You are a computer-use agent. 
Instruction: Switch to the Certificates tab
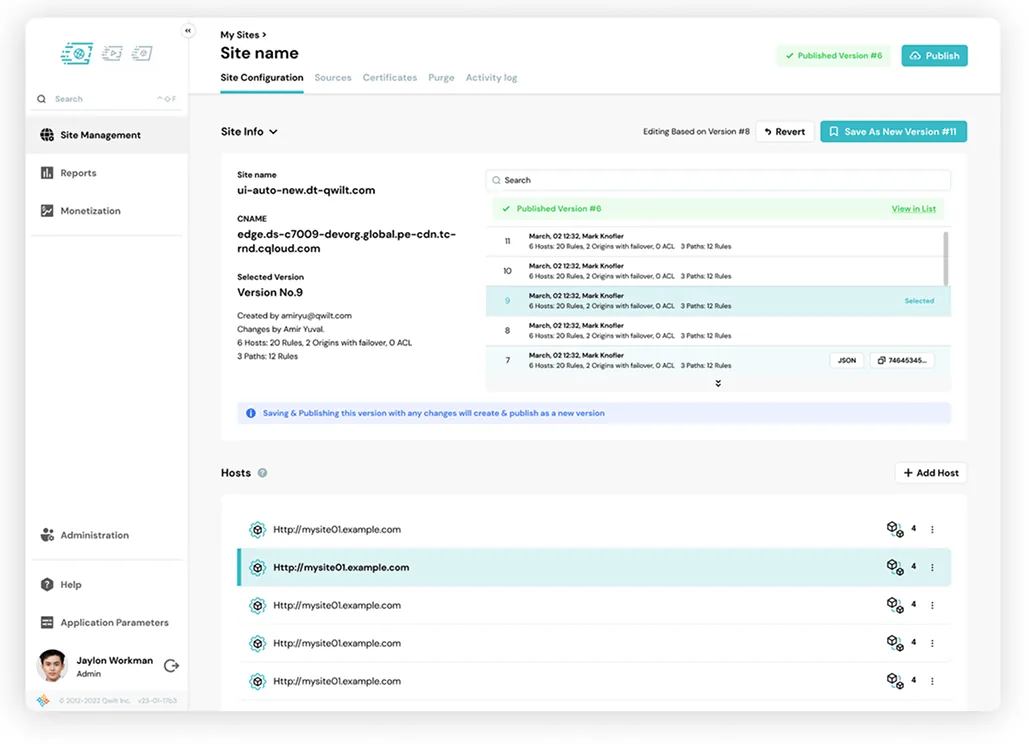(390, 77)
